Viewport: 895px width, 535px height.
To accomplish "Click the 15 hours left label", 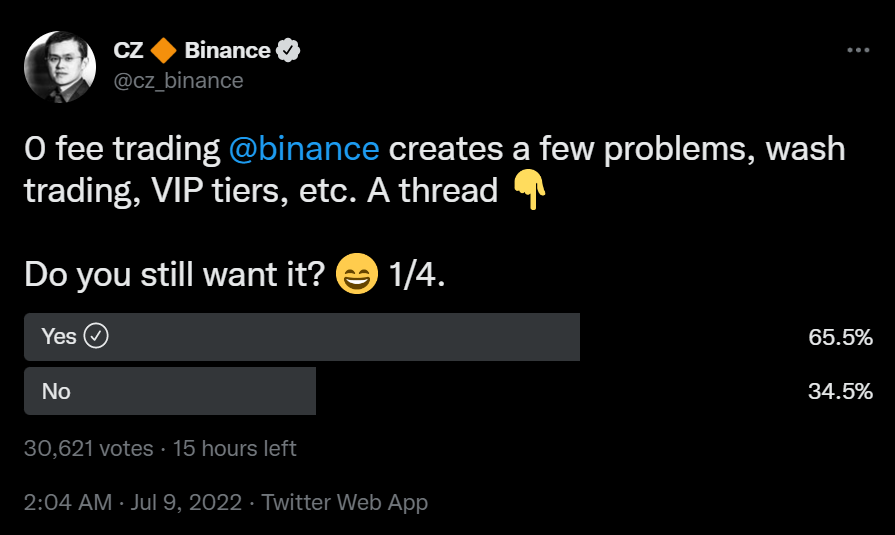I will click(235, 448).
